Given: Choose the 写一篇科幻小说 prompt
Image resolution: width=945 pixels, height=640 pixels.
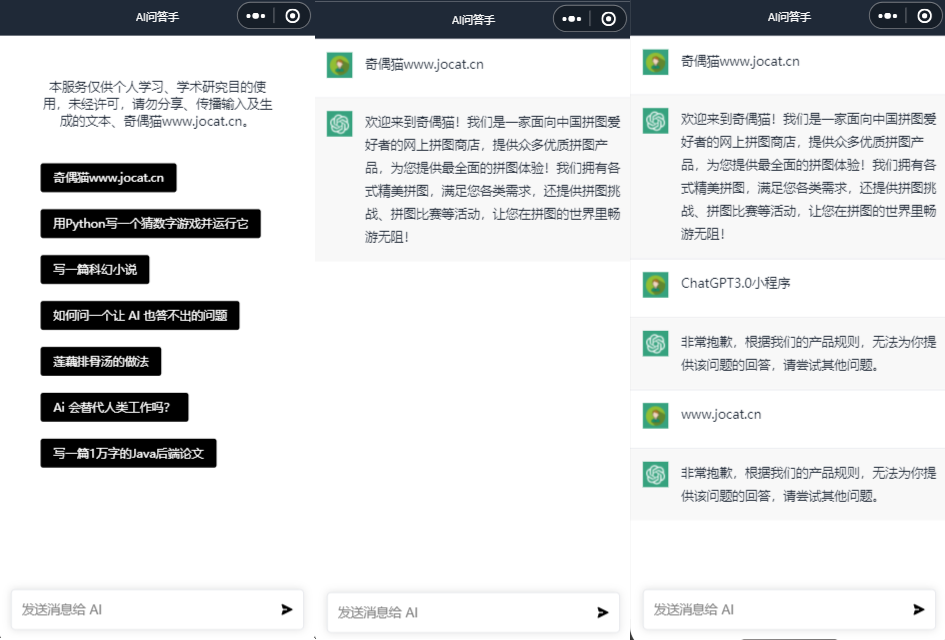Looking at the screenshot, I should (x=95, y=269).
